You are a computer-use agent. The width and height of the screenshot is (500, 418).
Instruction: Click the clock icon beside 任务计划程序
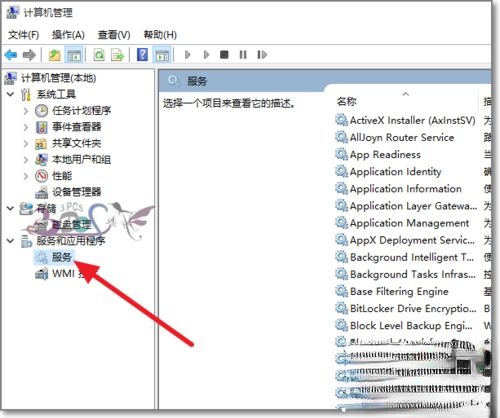[41, 111]
